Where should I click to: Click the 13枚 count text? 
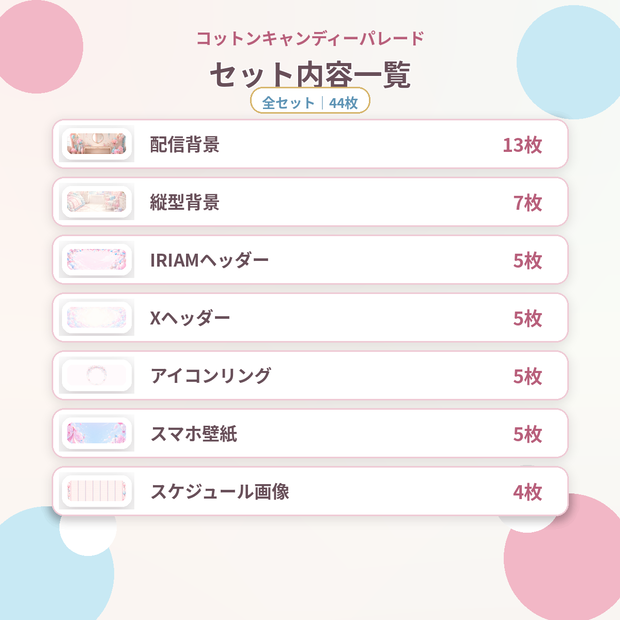[x=522, y=145]
